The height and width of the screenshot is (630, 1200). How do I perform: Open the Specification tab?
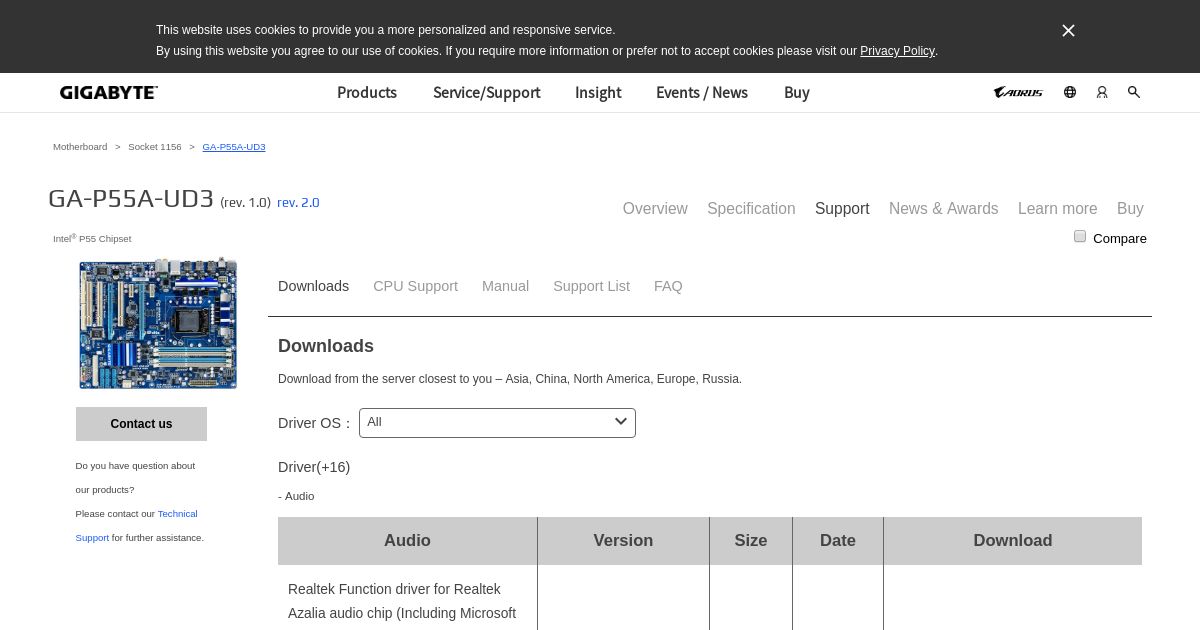pyautogui.click(x=751, y=208)
